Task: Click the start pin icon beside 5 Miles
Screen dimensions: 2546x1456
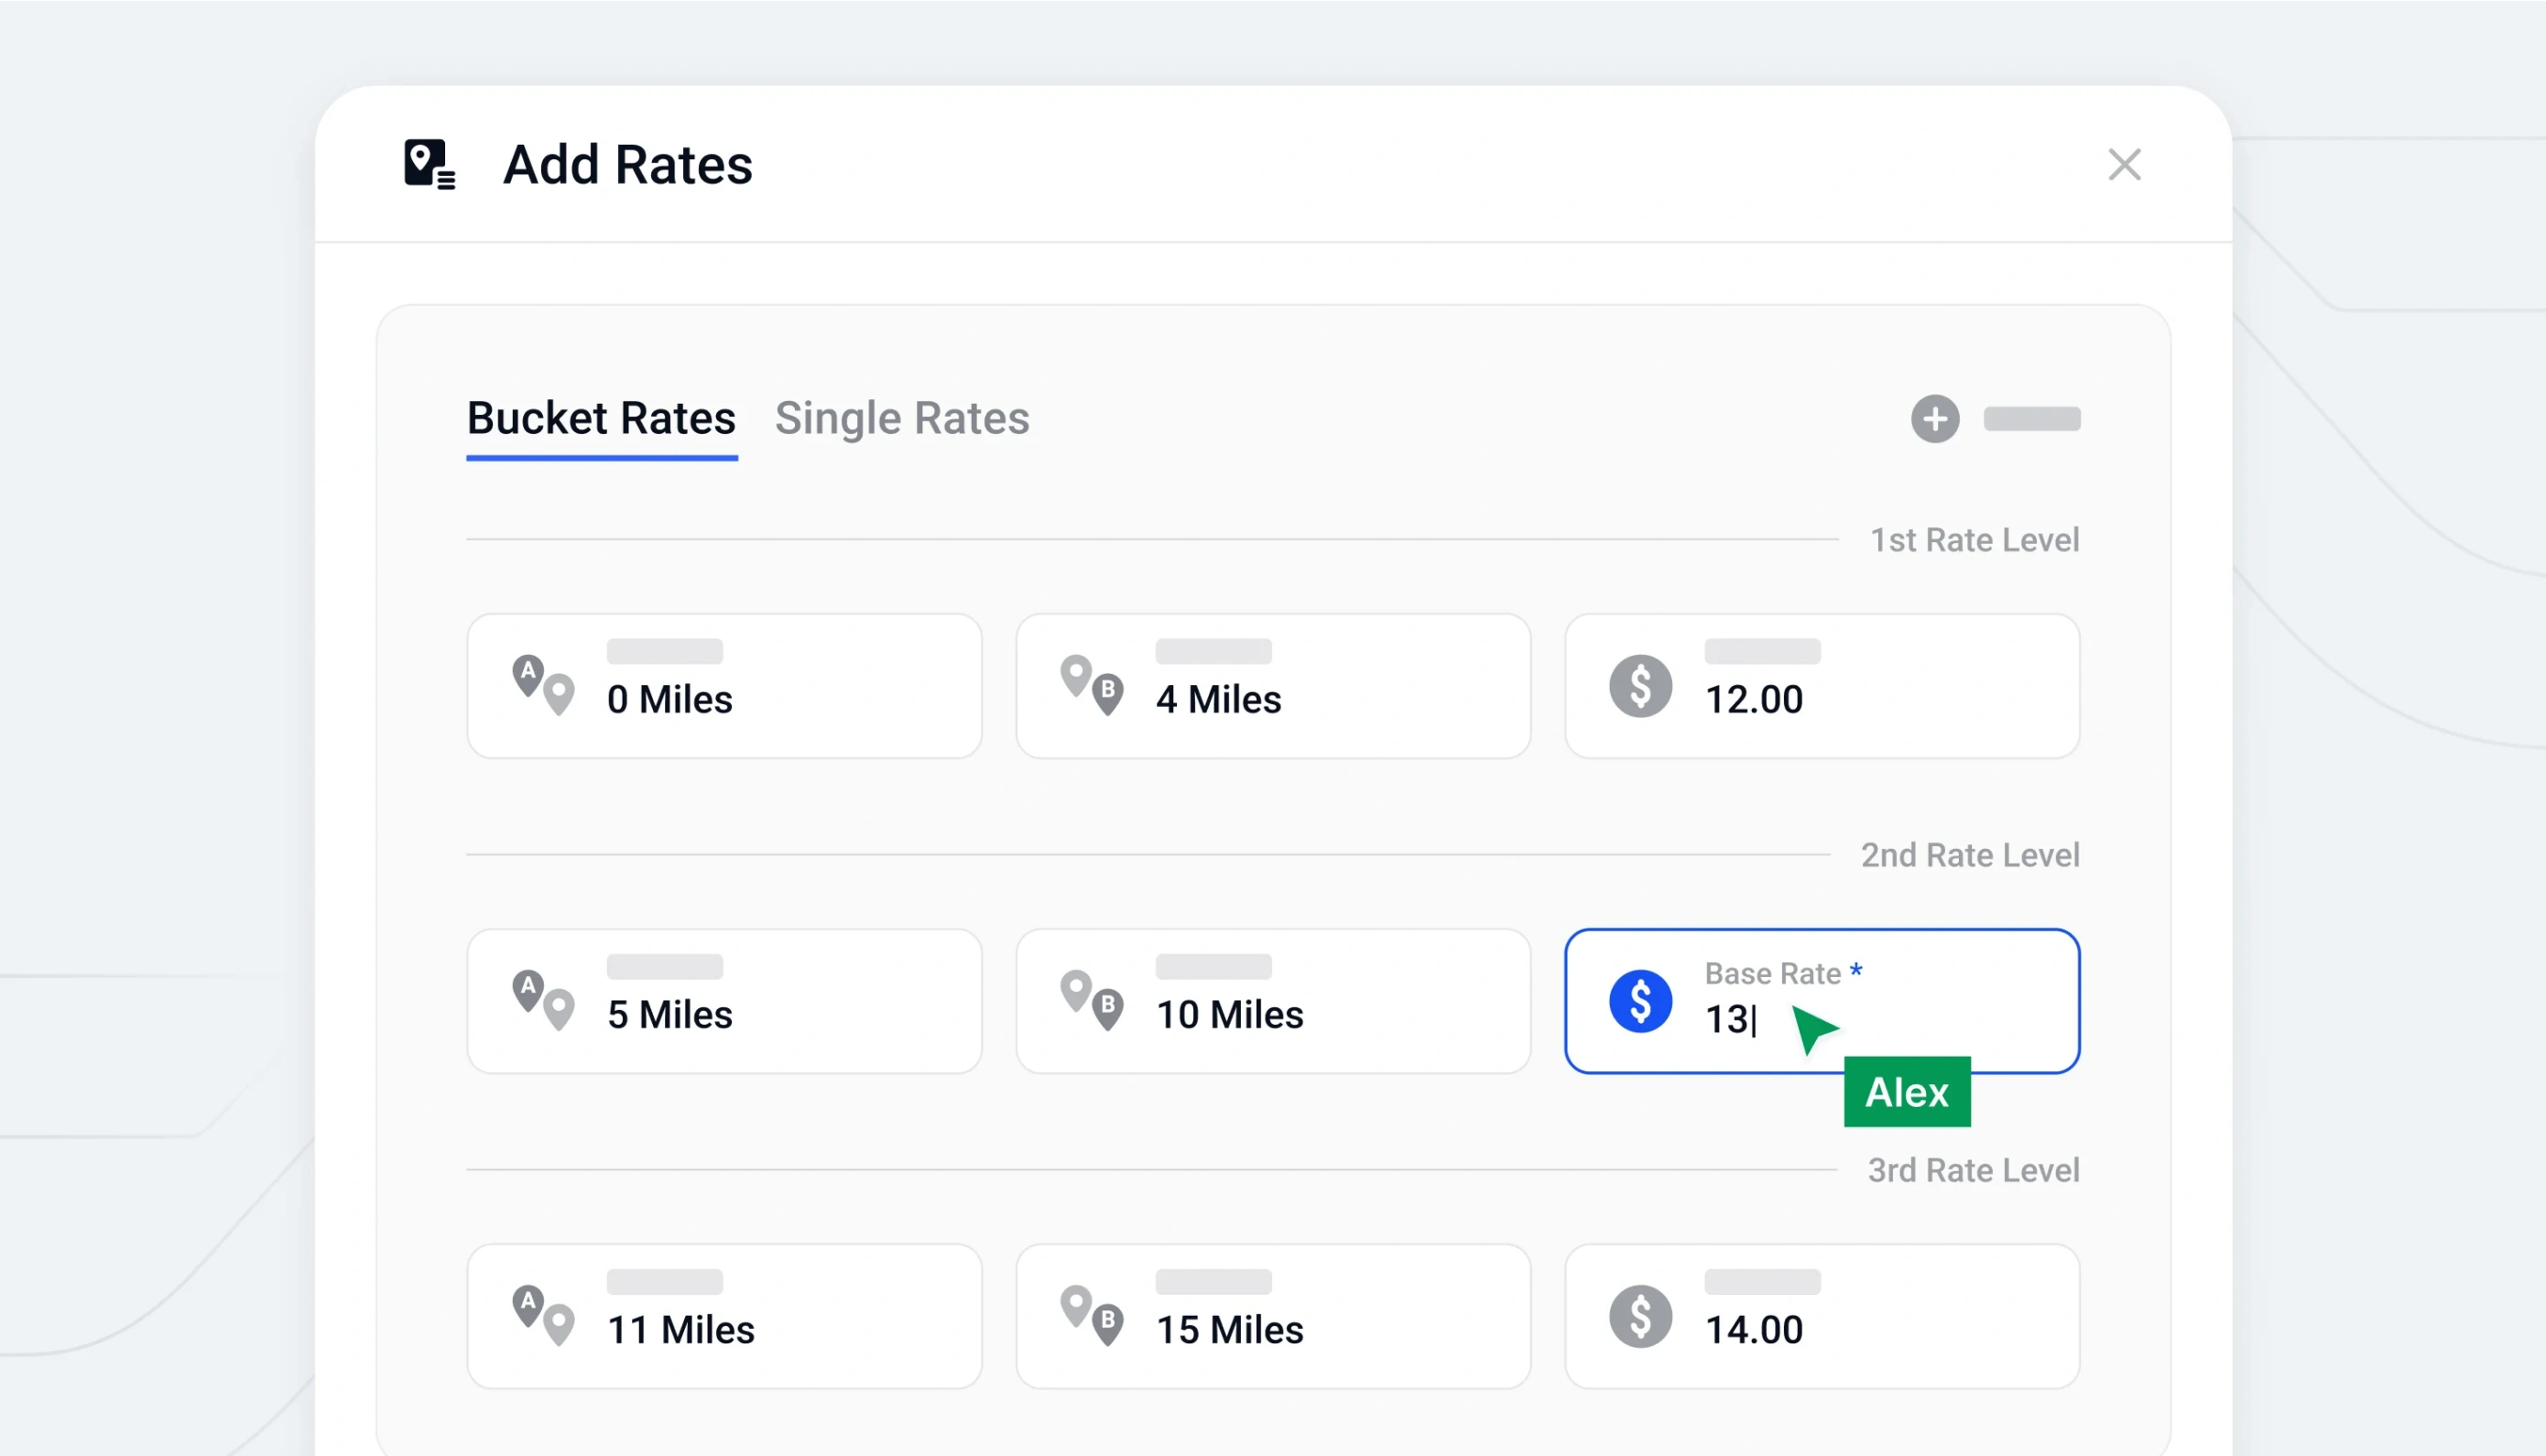Action: click(x=543, y=1000)
